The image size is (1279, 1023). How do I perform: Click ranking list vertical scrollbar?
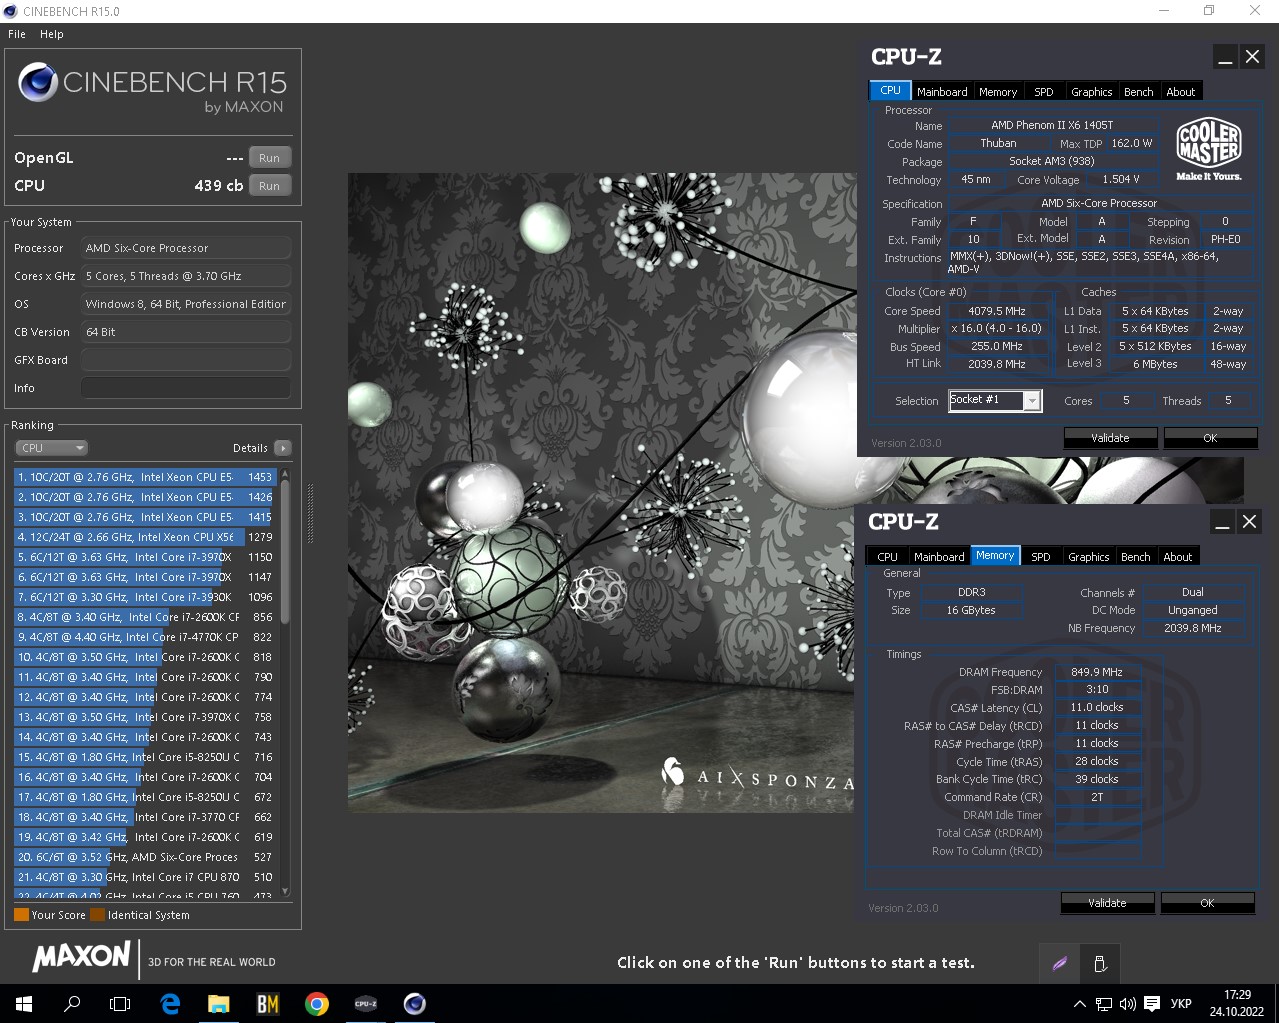(x=285, y=550)
